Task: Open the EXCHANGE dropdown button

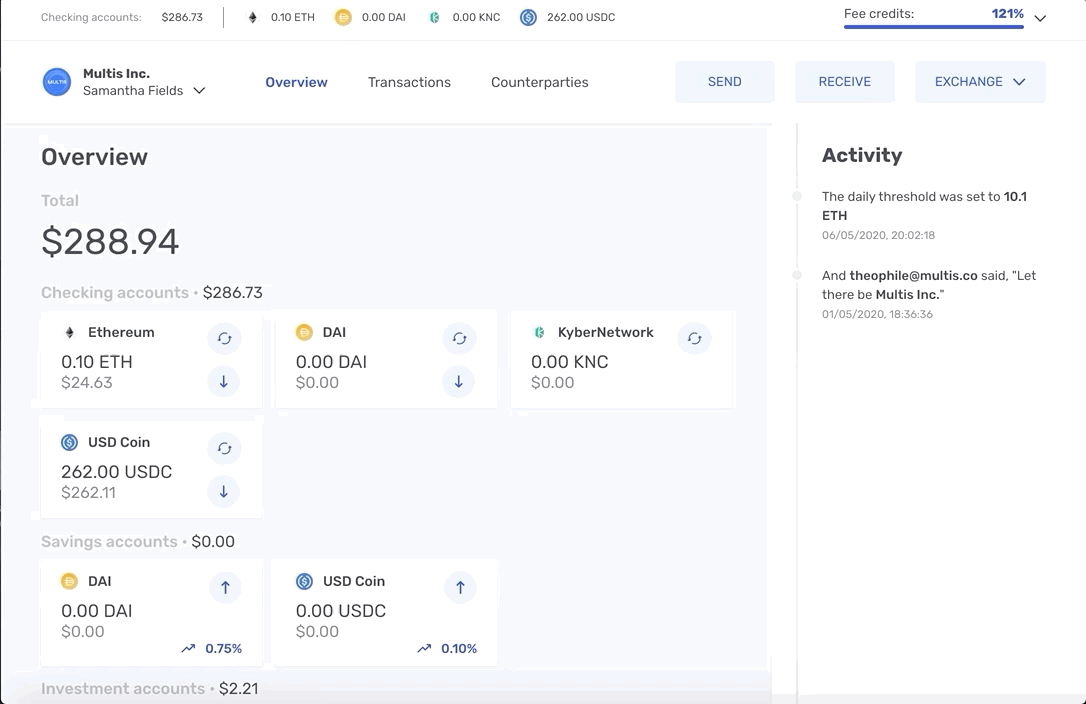Action: [x=980, y=82]
